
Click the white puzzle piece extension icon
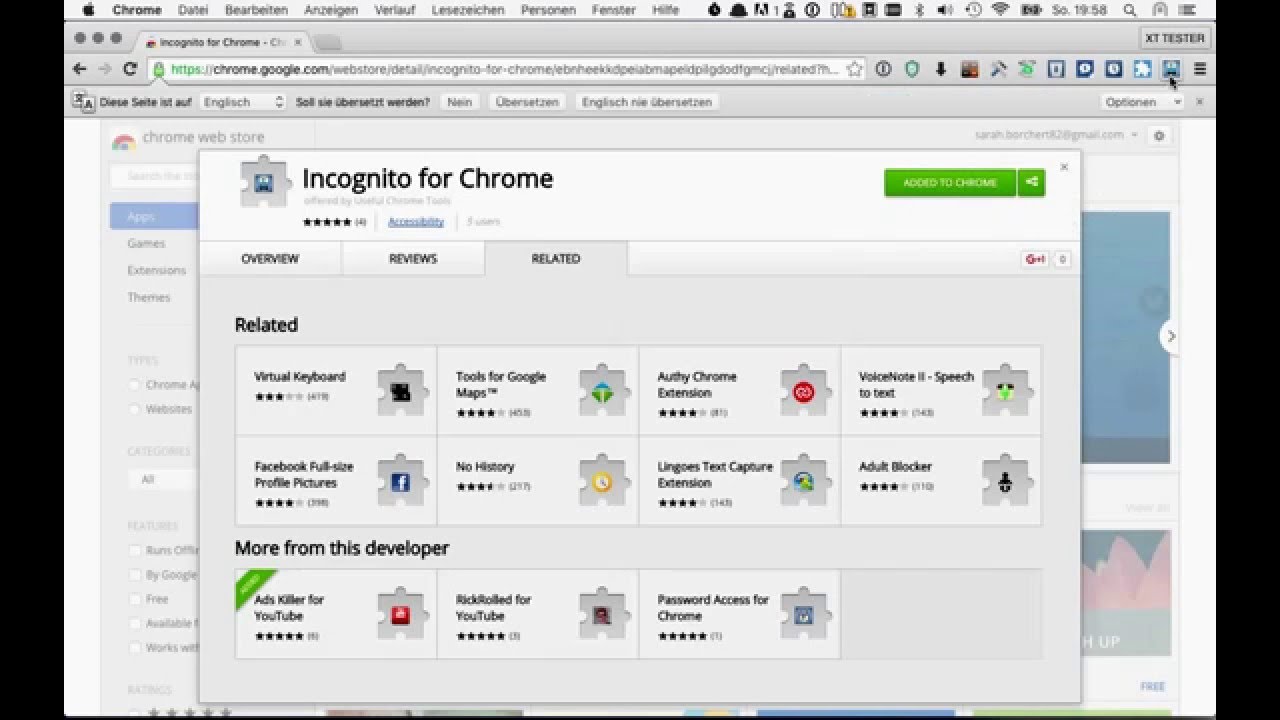click(1142, 69)
